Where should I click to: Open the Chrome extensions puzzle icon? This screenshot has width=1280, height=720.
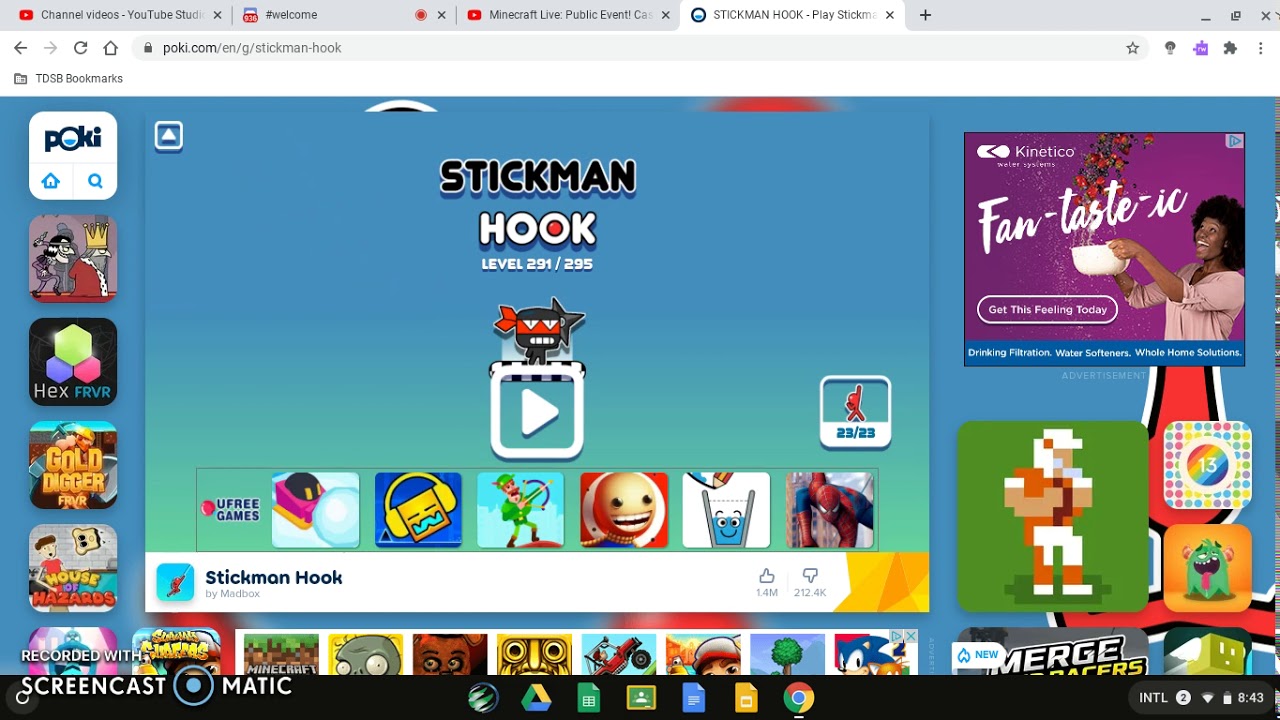(1230, 48)
